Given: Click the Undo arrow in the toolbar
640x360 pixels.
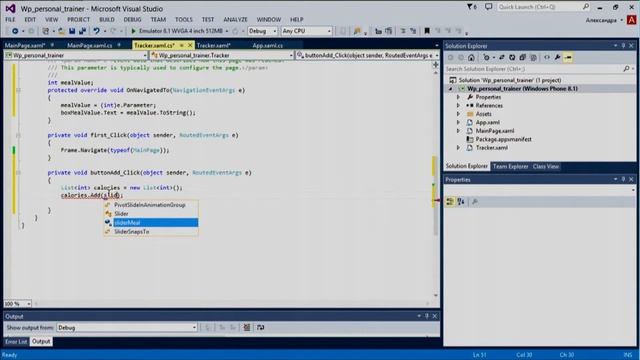Looking at the screenshot, I should point(96,31).
